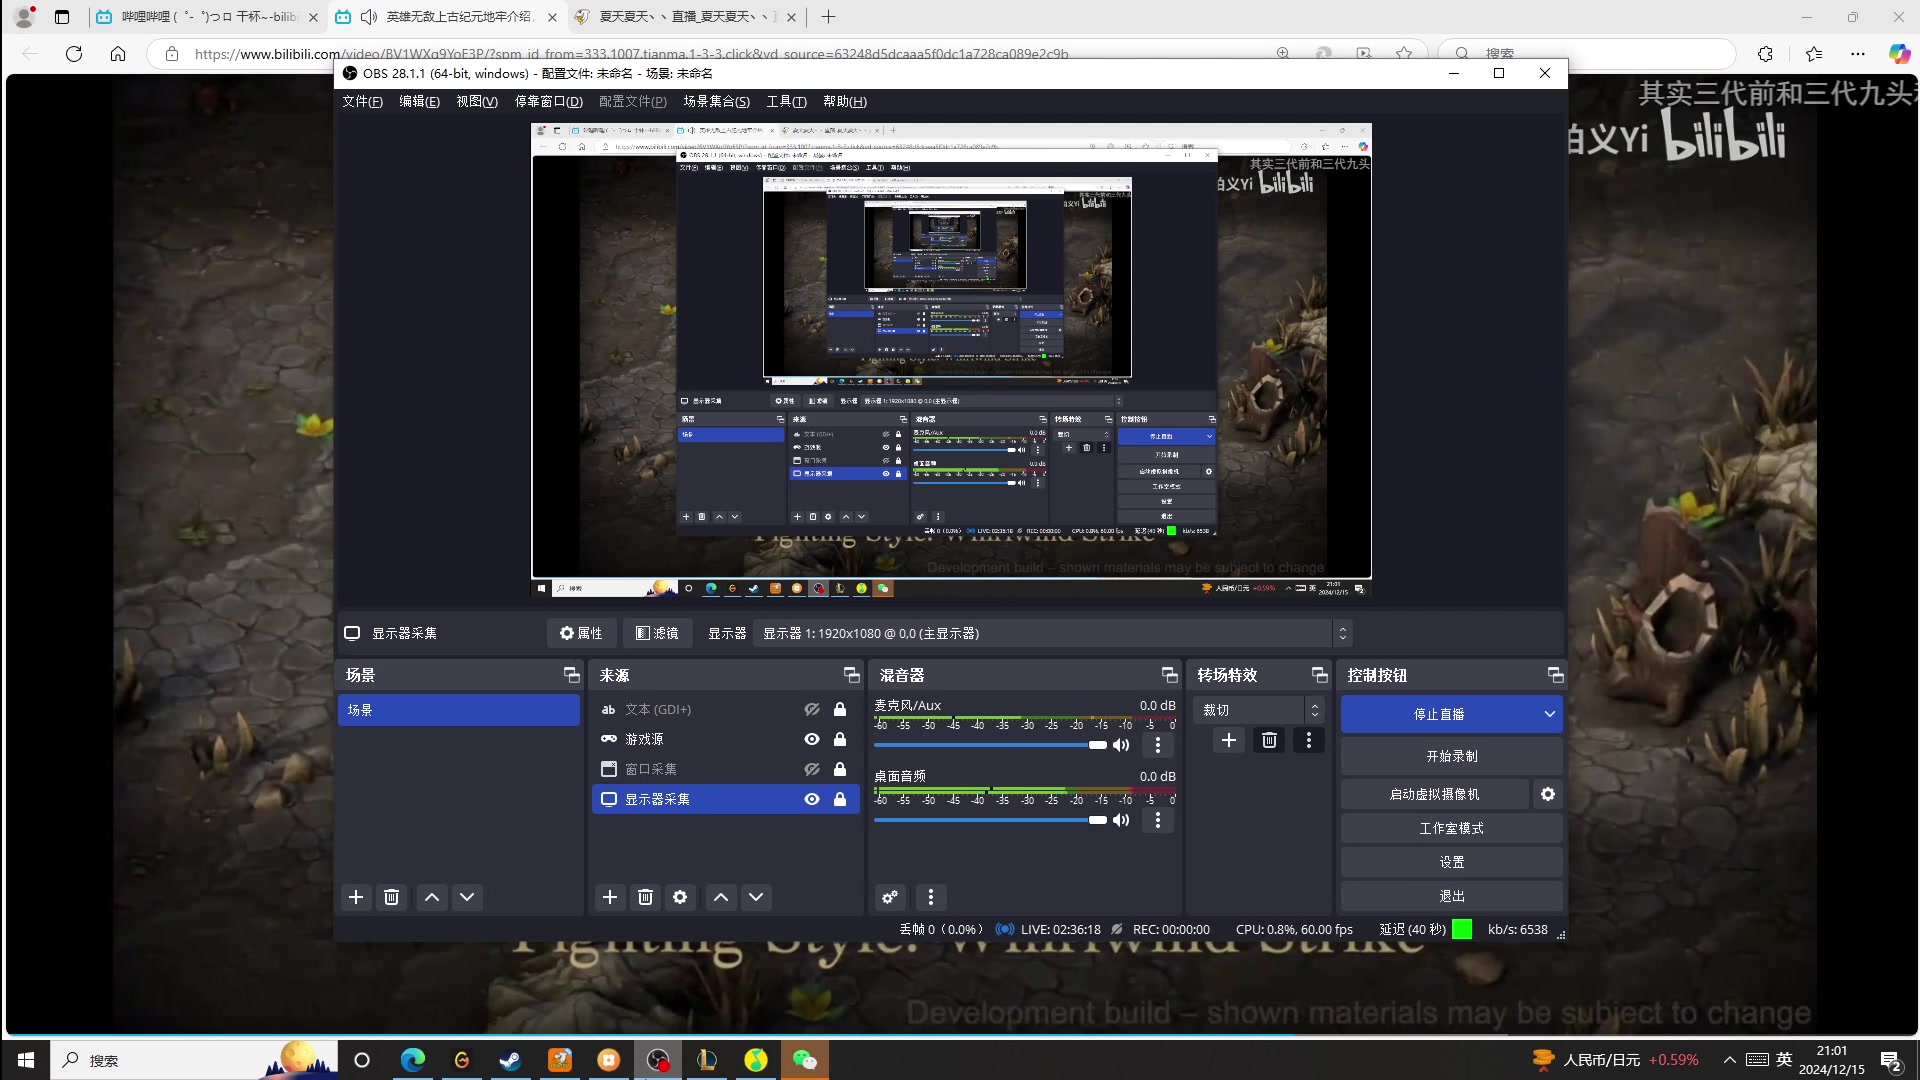The width and height of the screenshot is (1920, 1080).
Task: Open source properties gear in Sources toolbar
Action: pyautogui.click(x=680, y=897)
